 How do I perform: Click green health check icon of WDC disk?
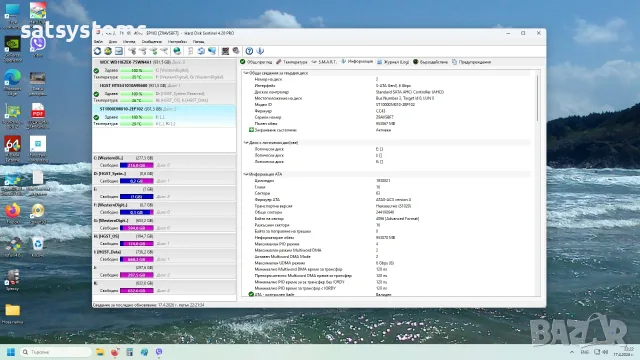[x=96, y=71]
